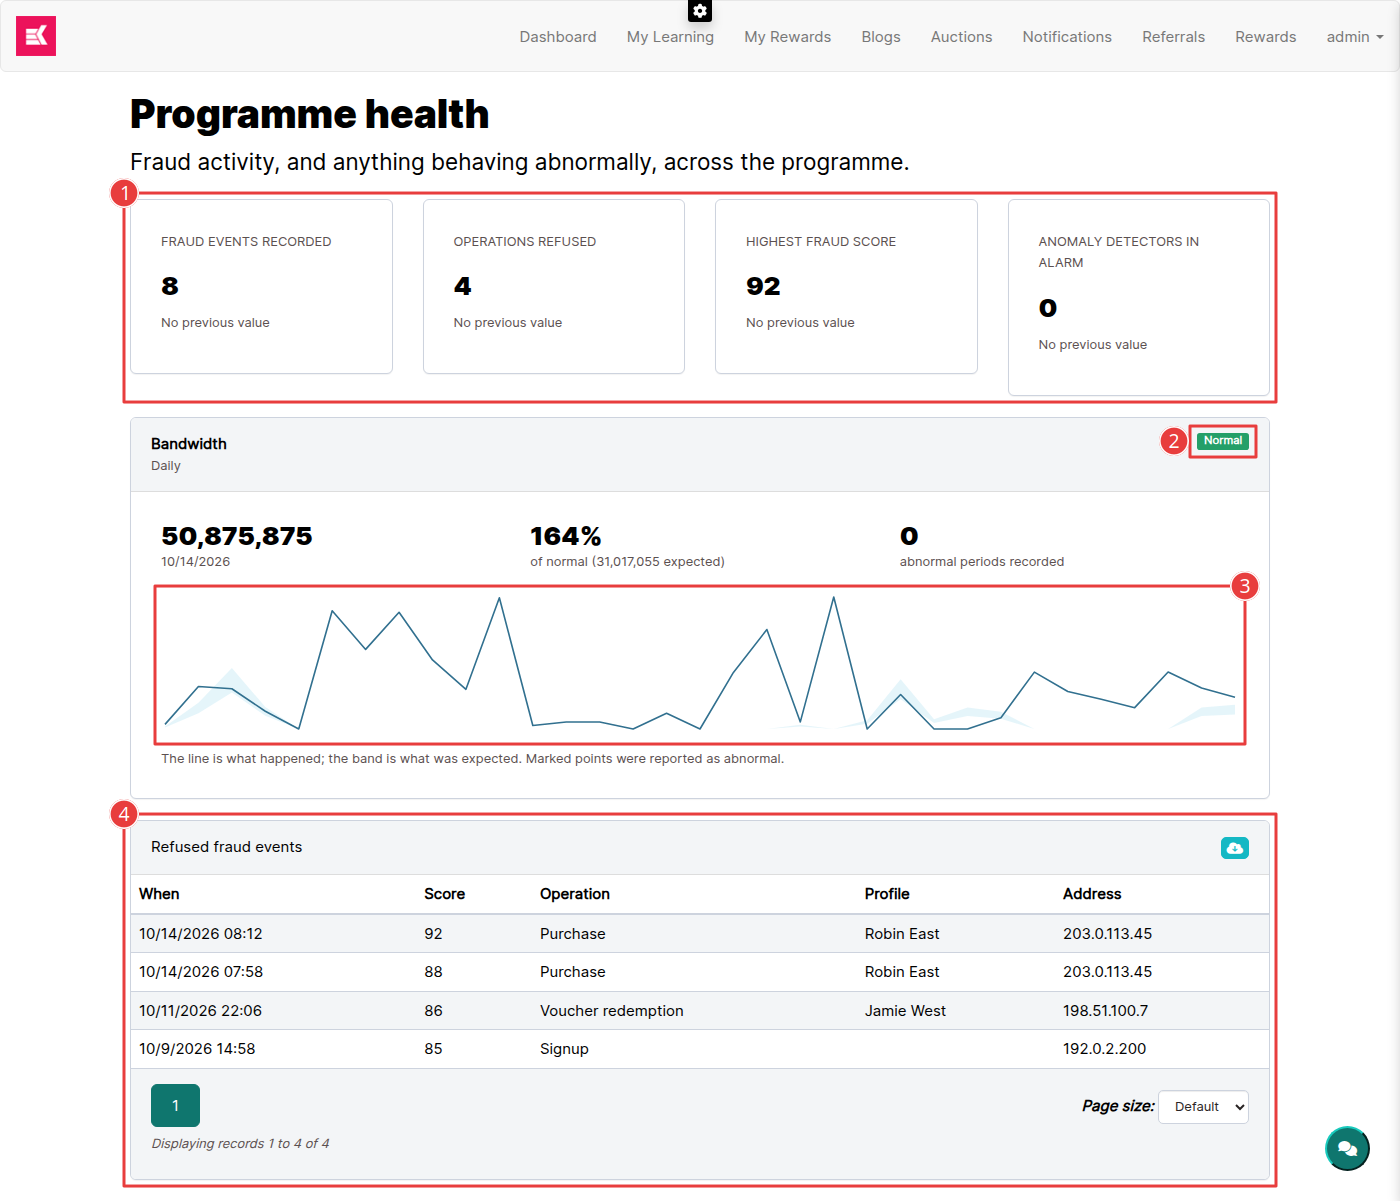Screen dimensions: 1400x1201
Task: Go to Rewards link in navbar
Action: [1265, 37]
